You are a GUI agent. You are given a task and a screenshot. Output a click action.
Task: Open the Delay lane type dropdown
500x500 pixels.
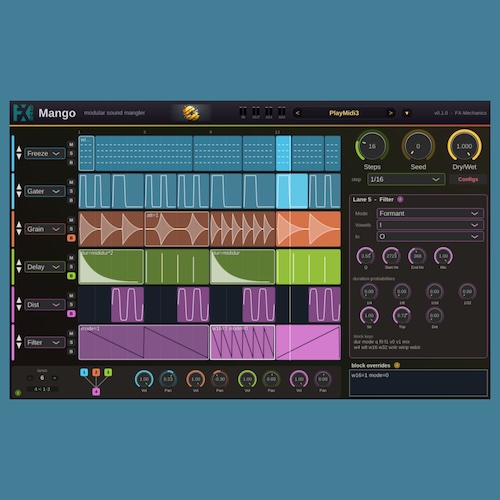(45, 267)
